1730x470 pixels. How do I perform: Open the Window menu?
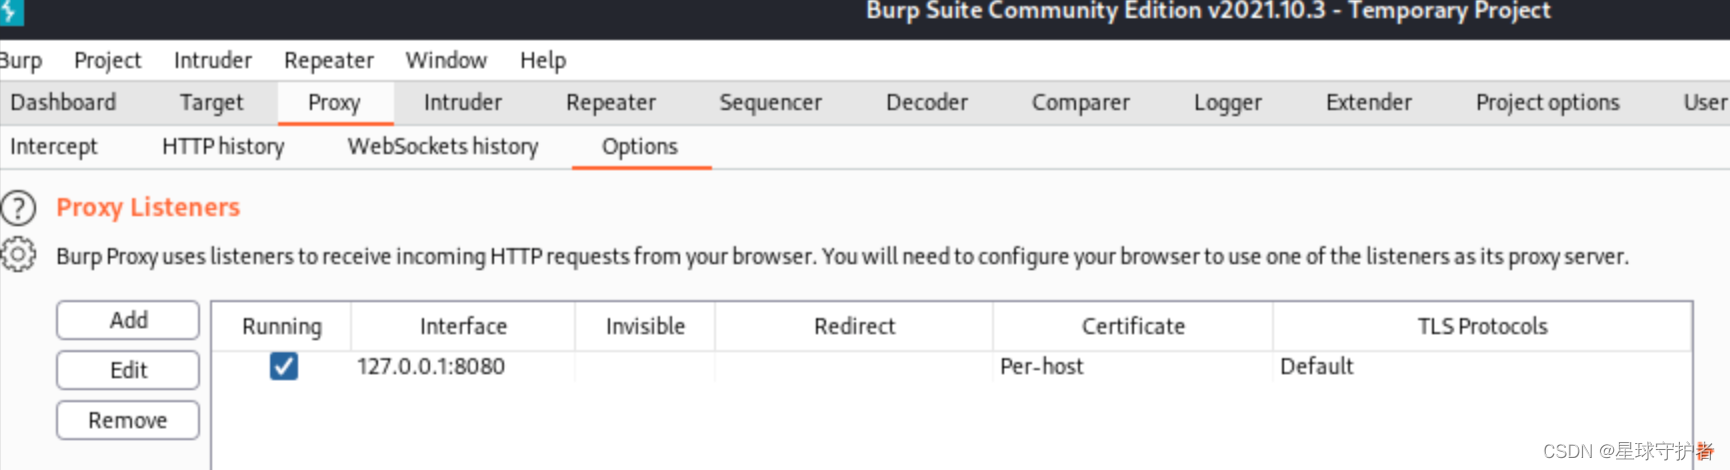coord(446,61)
